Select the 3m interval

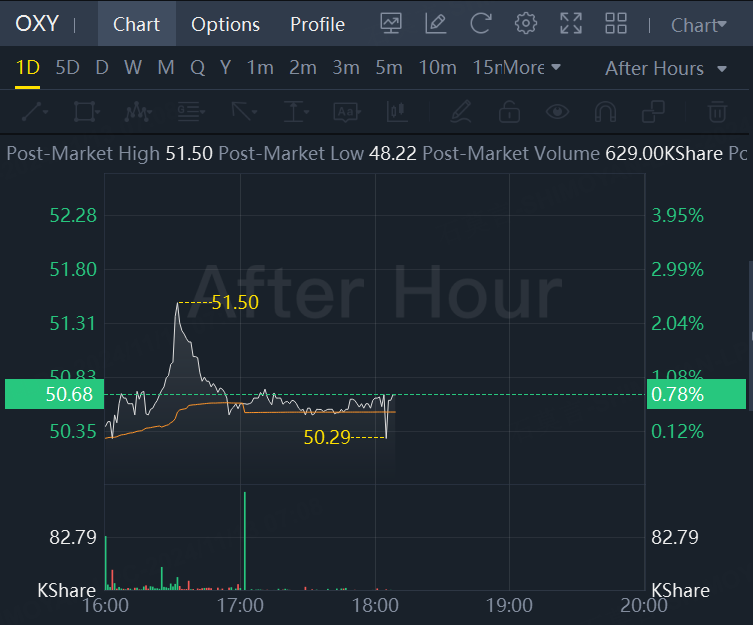coord(346,68)
